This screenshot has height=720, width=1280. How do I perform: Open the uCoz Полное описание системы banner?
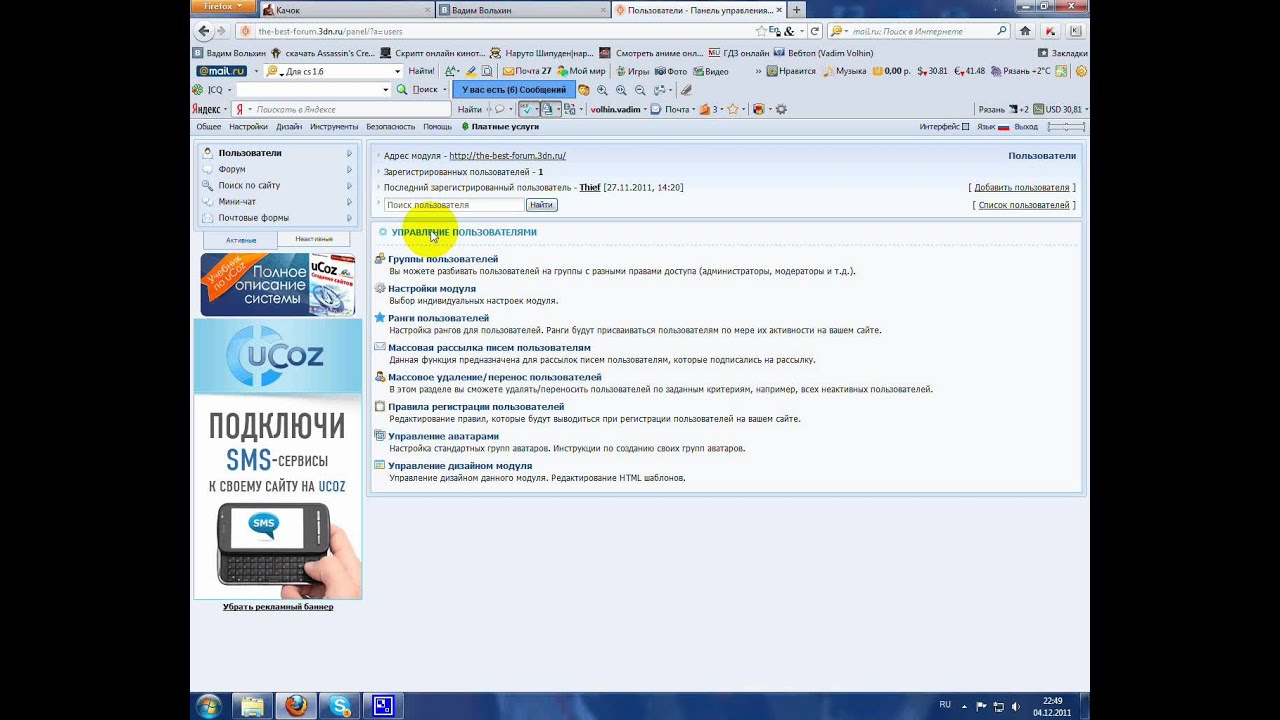coord(278,284)
